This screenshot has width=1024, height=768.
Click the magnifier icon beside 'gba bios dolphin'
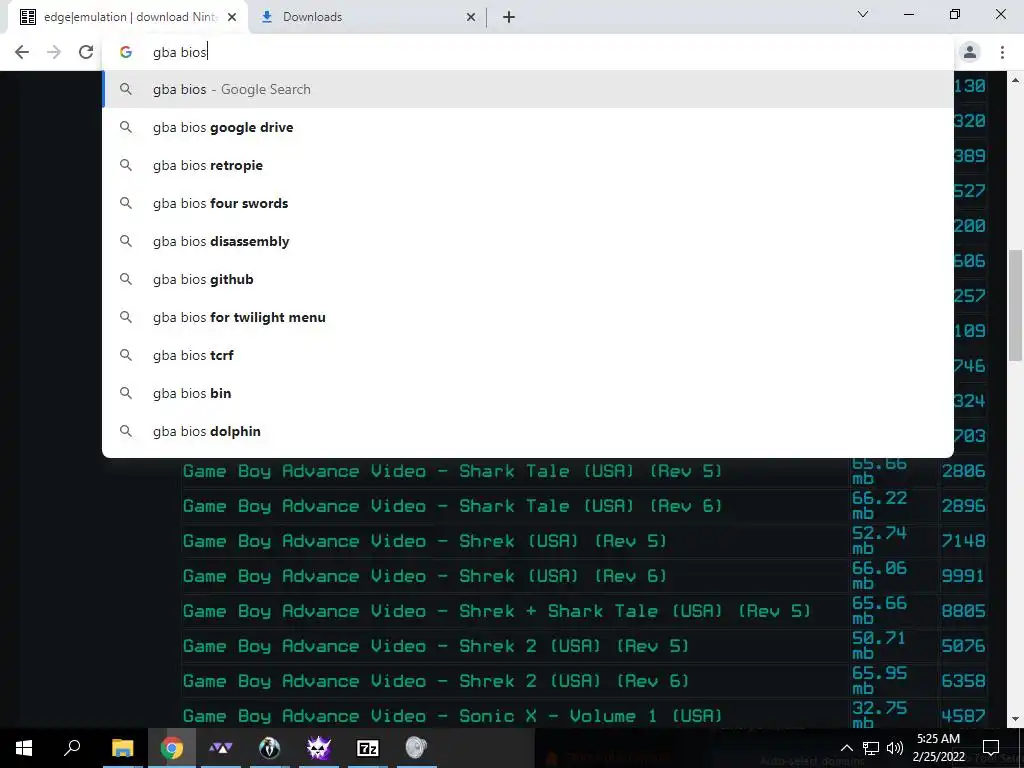click(126, 431)
